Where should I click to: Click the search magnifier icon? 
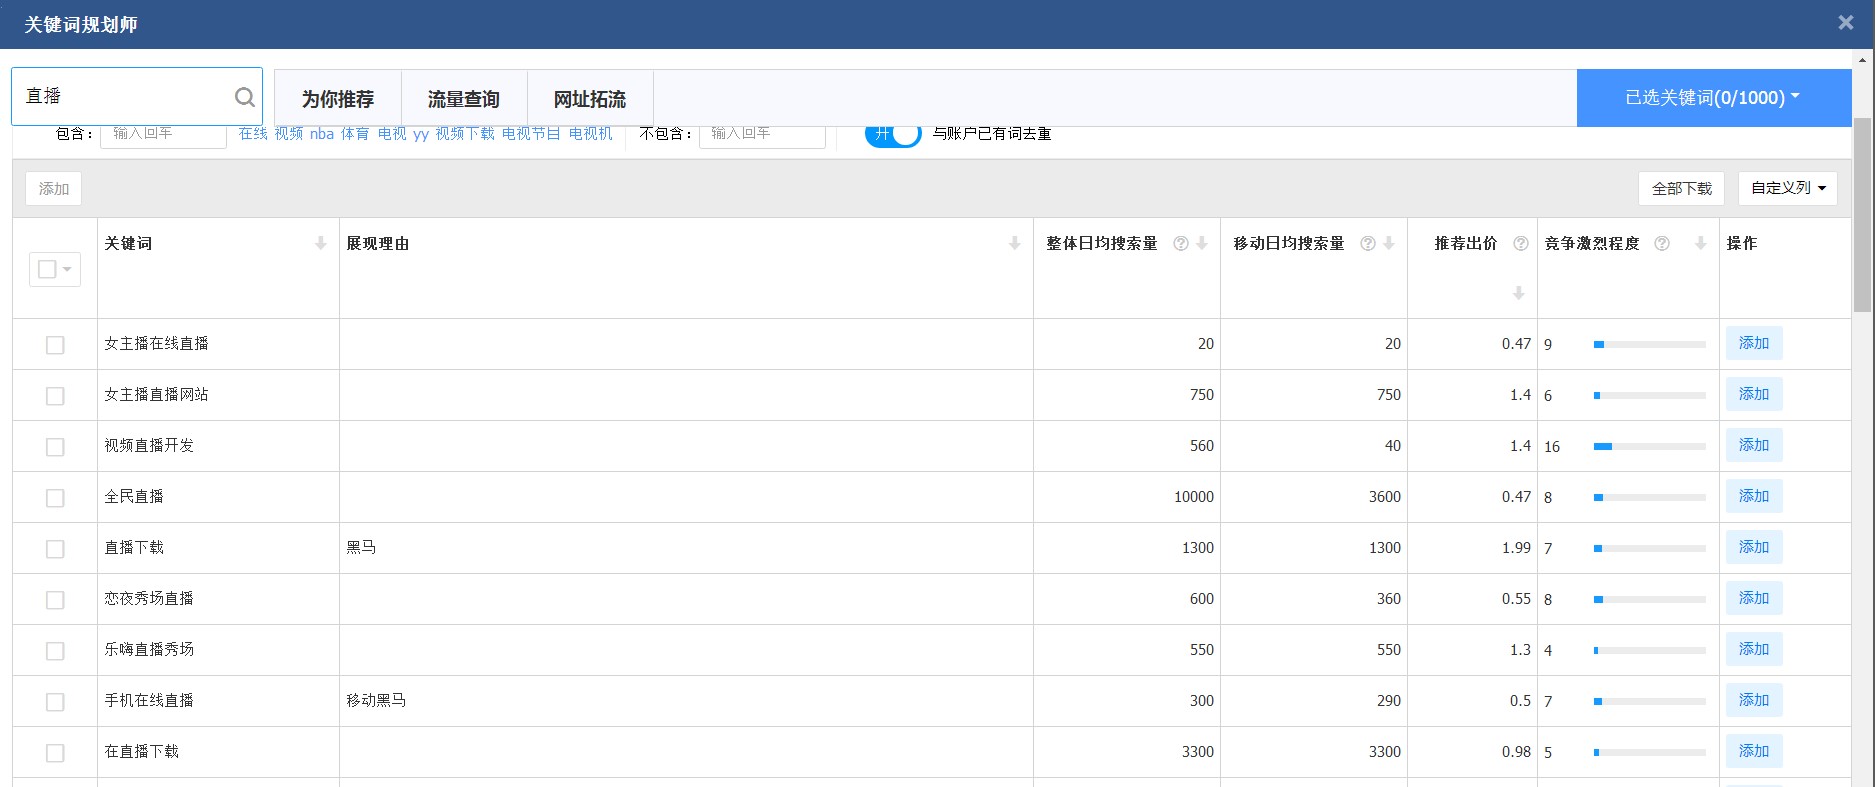pyautogui.click(x=244, y=97)
